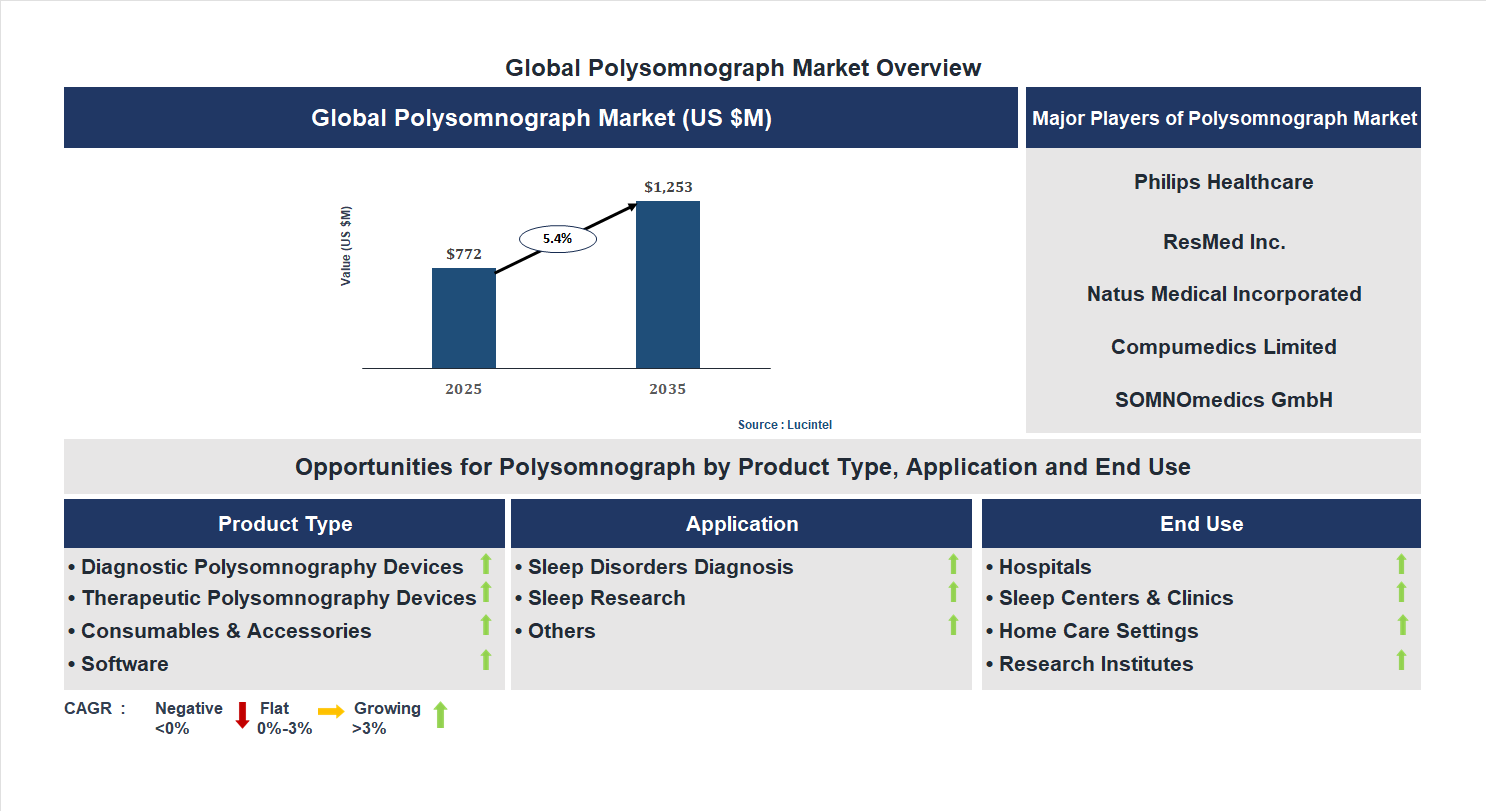
Task: Click the green growth arrow beside Software
Action: coord(485,659)
